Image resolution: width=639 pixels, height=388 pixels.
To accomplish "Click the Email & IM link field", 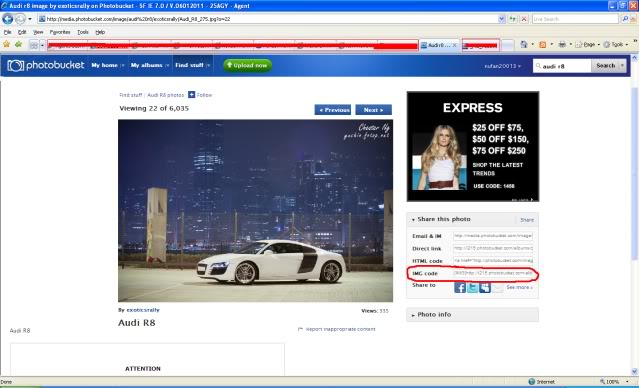I will pyautogui.click(x=493, y=236).
